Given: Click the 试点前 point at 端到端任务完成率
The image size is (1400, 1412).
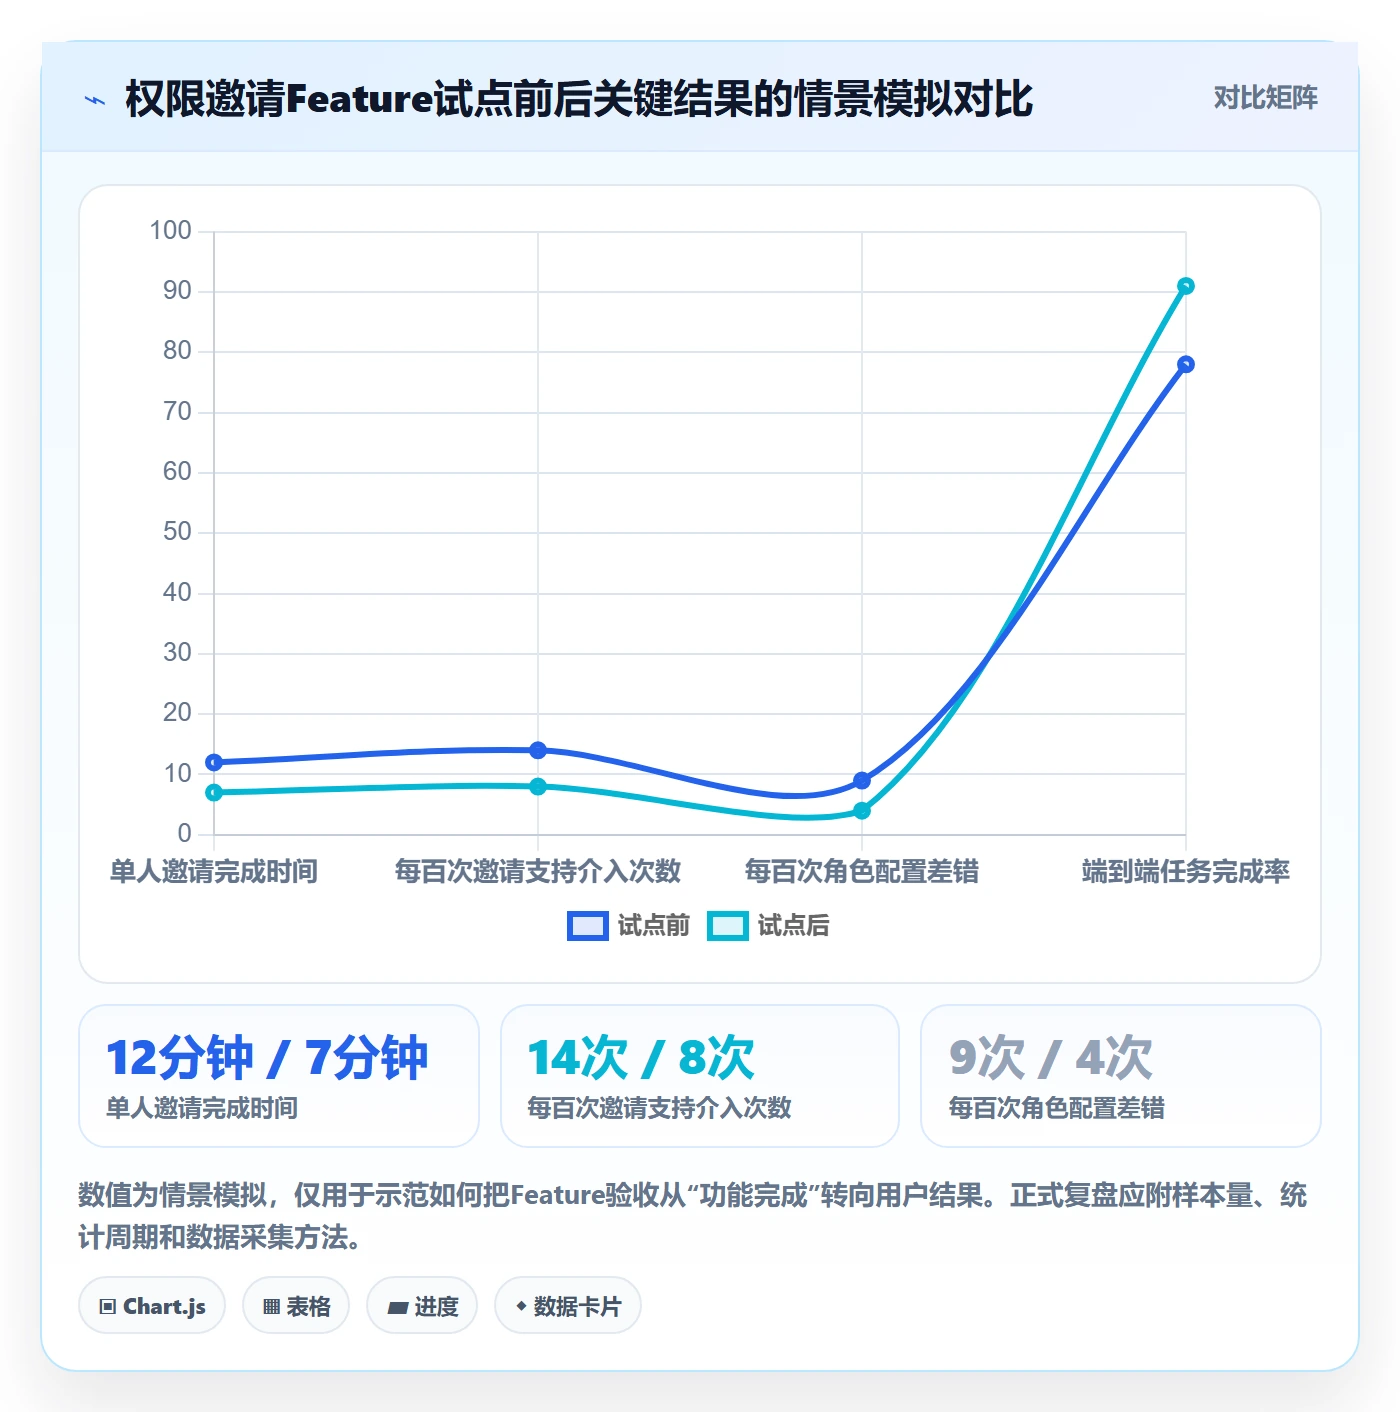Looking at the screenshot, I should 1186,364.
